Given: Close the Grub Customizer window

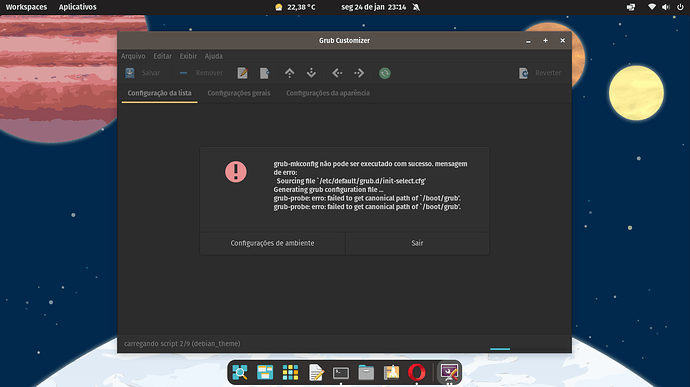Looking at the screenshot, I should [x=562, y=41].
